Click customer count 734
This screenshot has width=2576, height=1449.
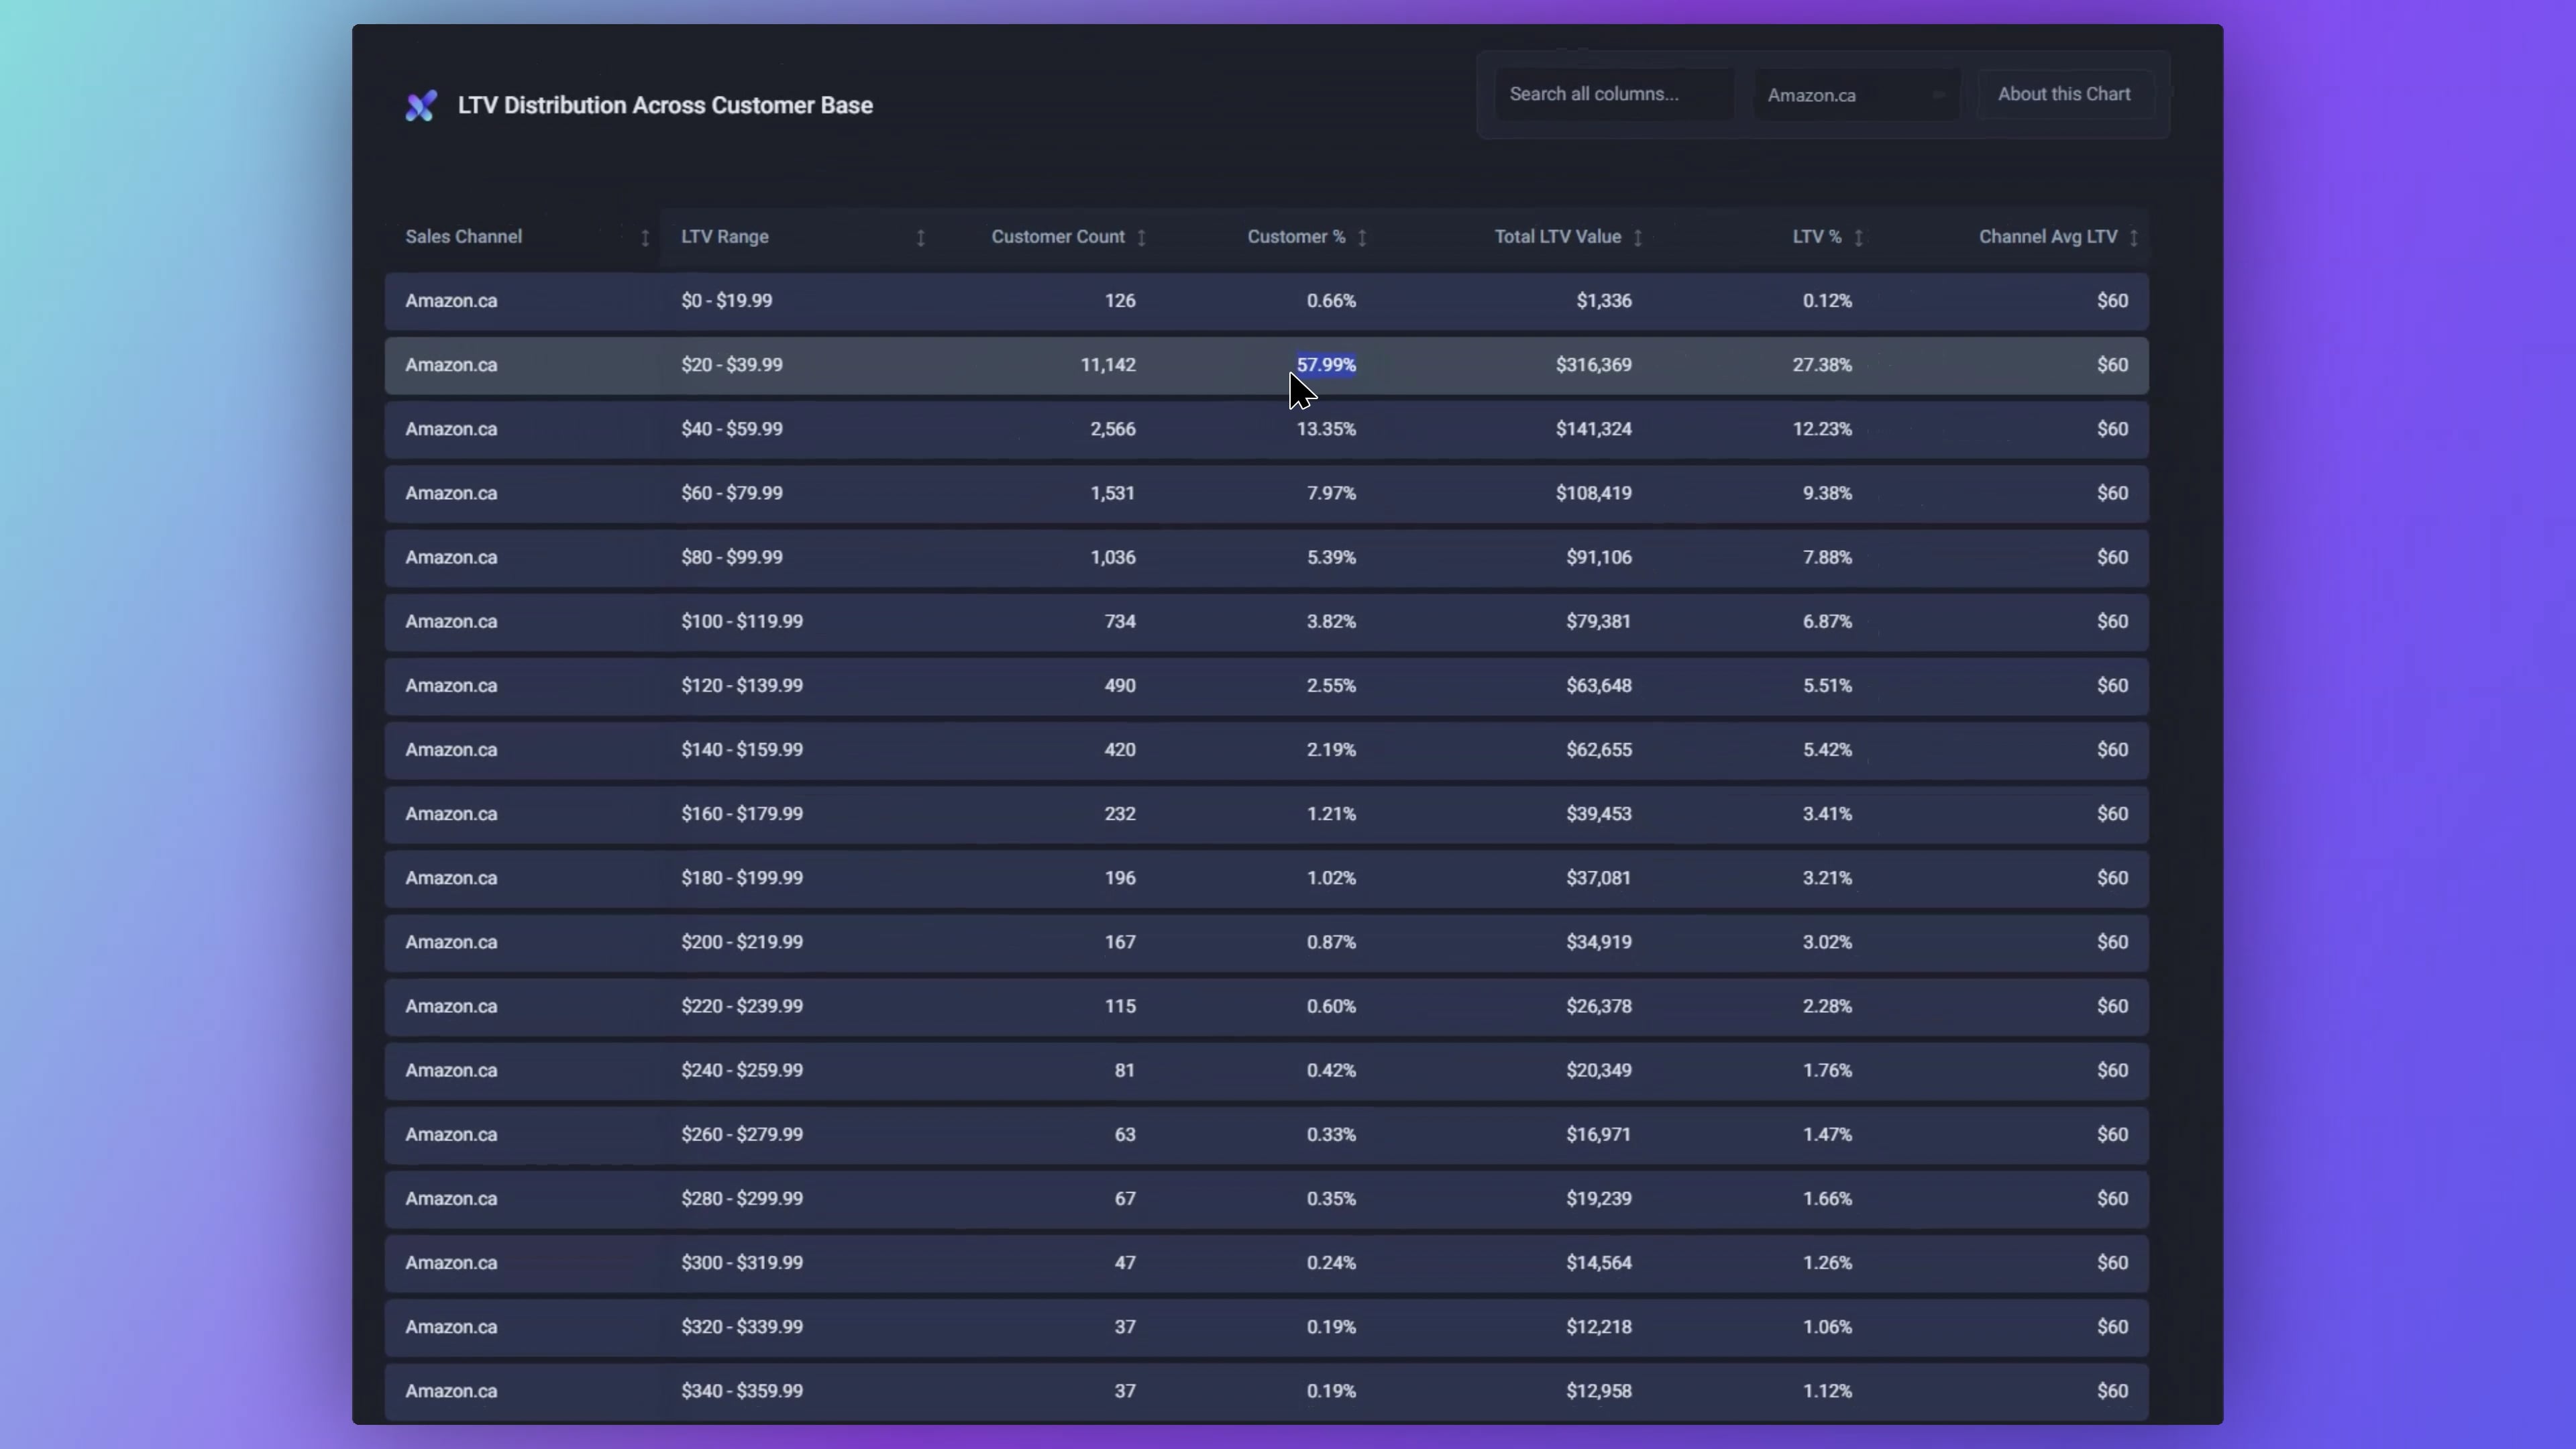1120,621
